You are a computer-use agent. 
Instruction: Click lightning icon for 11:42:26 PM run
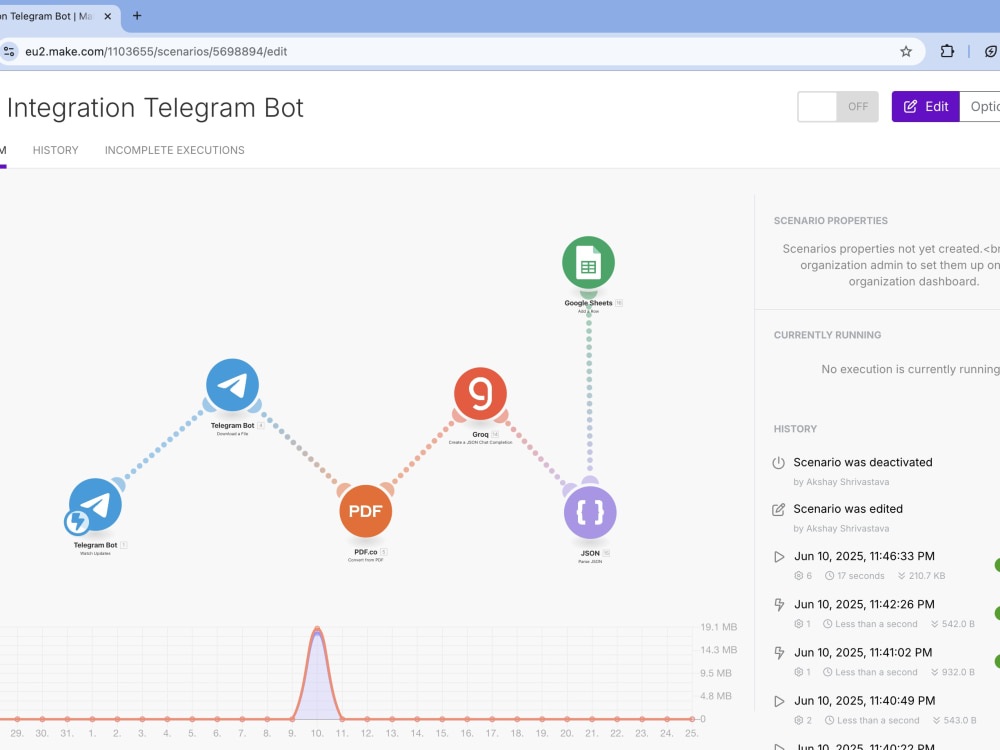pos(779,605)
